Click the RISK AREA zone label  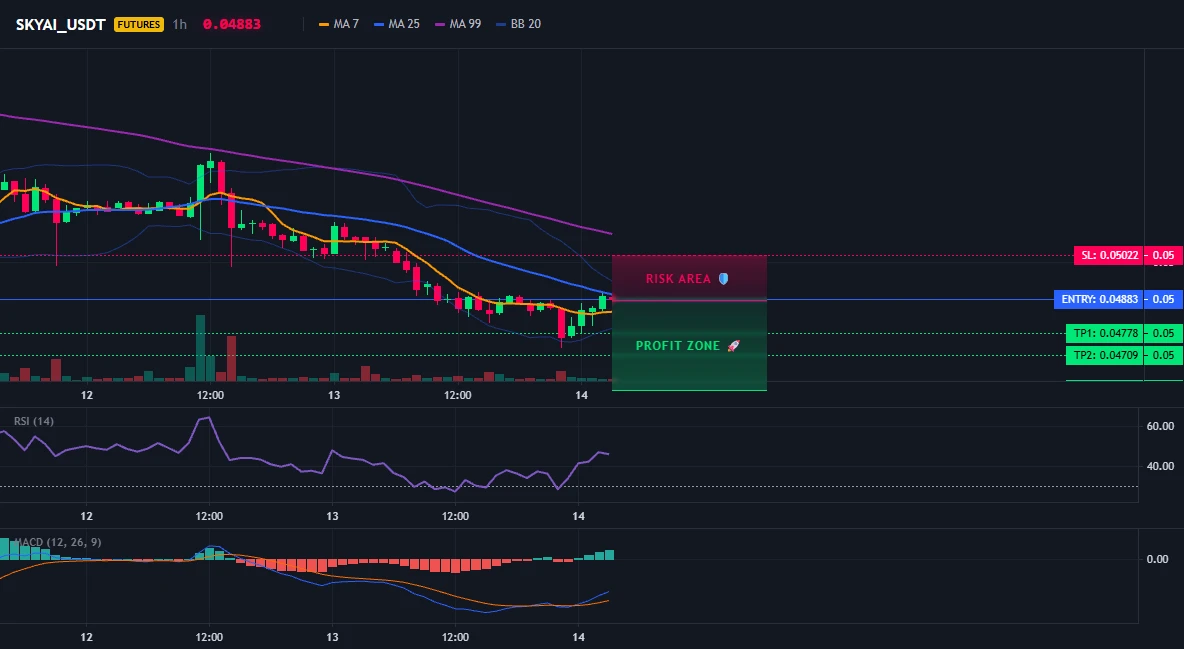click(x=678, y=279)
